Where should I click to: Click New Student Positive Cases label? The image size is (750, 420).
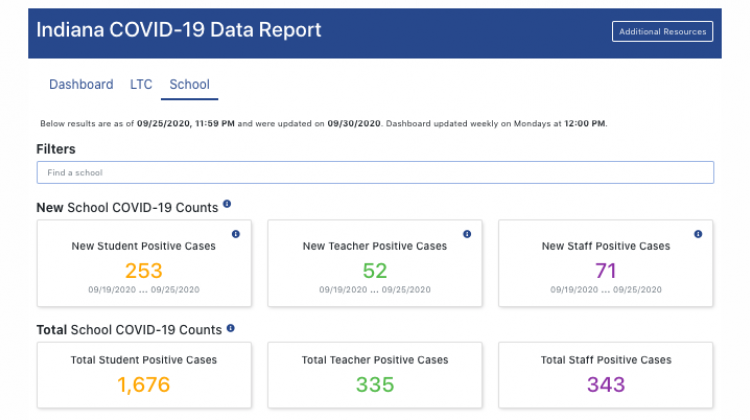pyautogui.click(x=143, y=246)
